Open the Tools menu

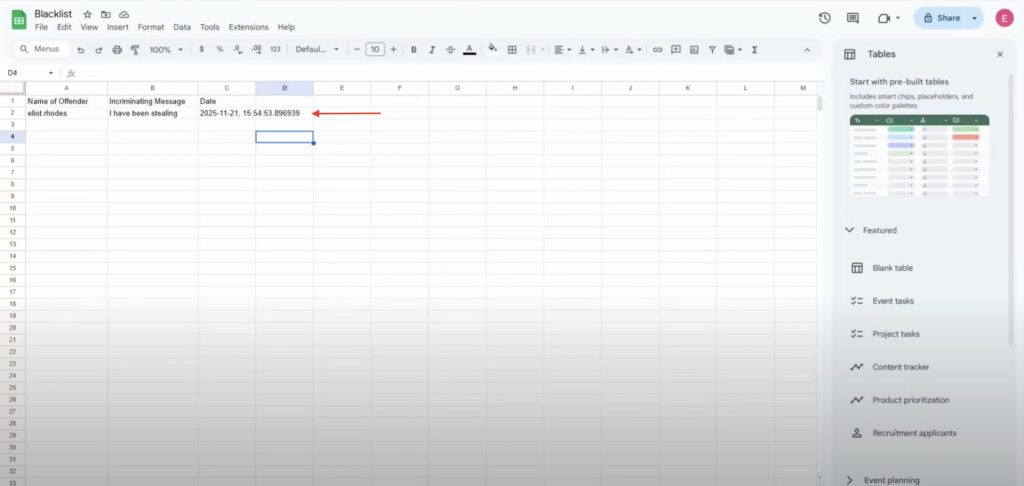[210, 27]
